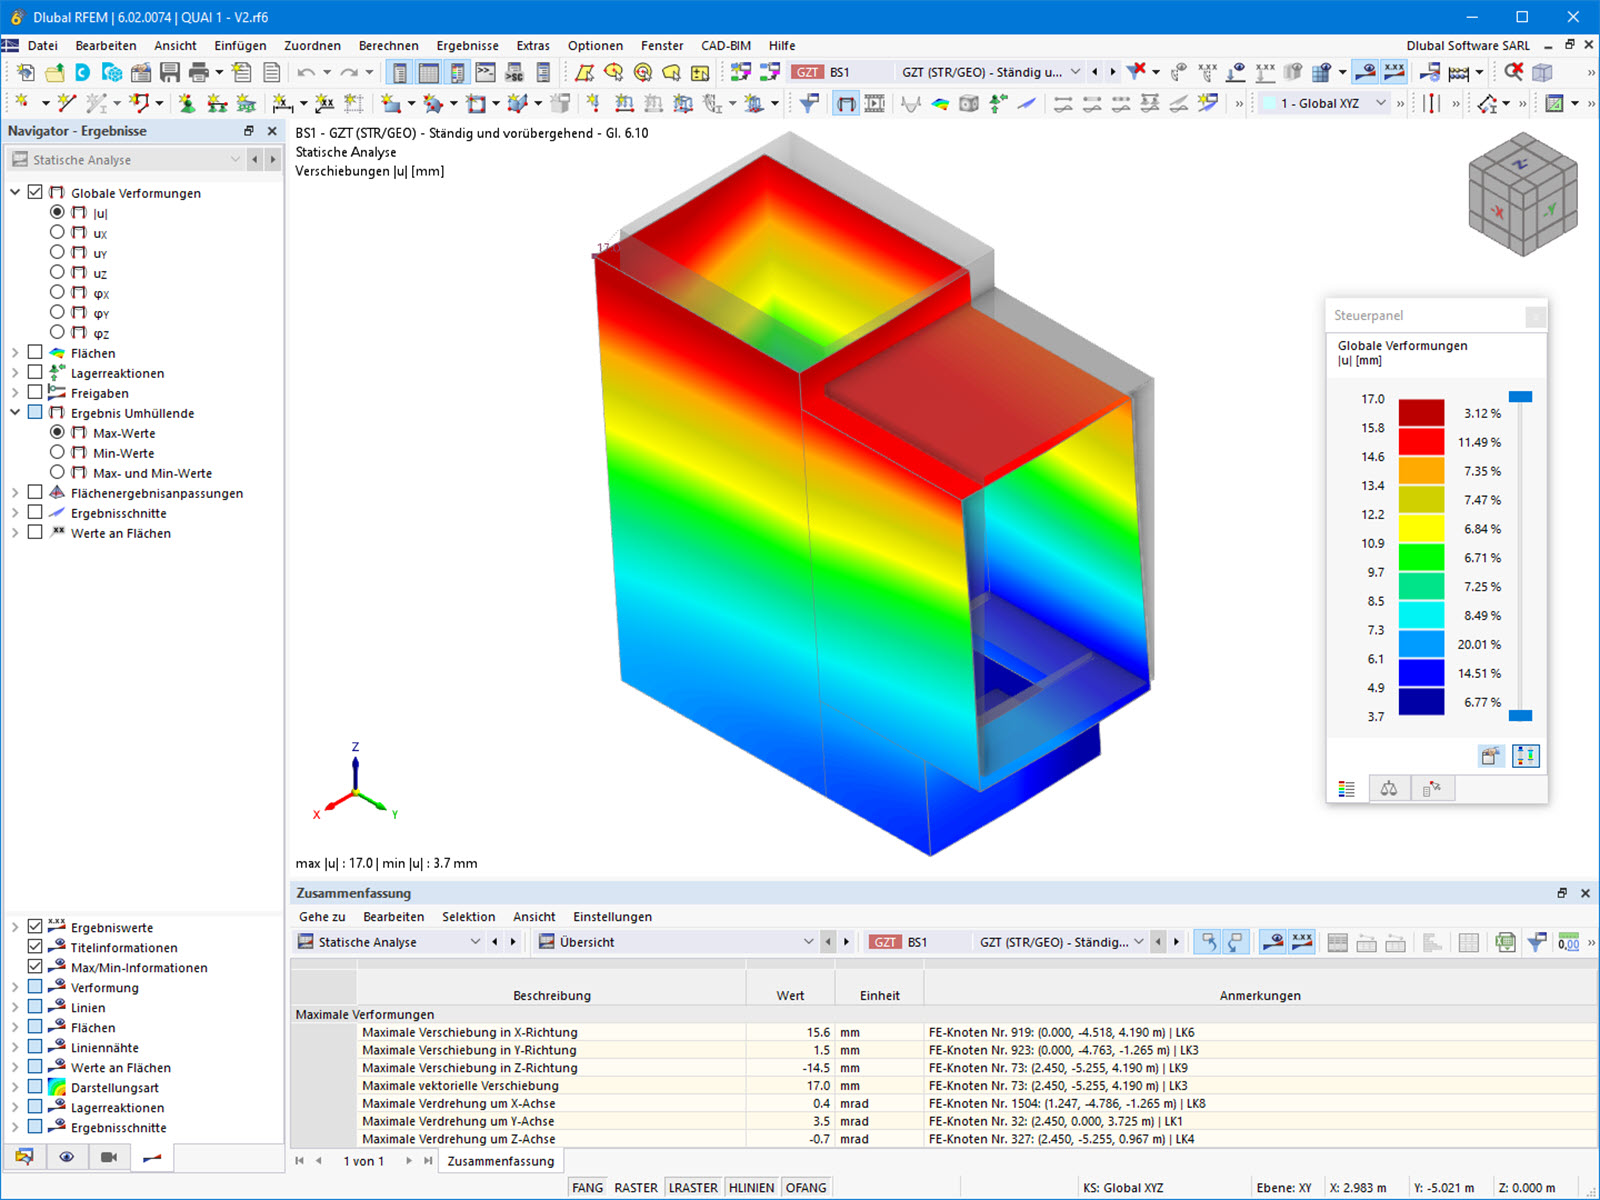Select the uZ displacement radio button
Screen dimensions: 1600x1200
tap(57, 272)
